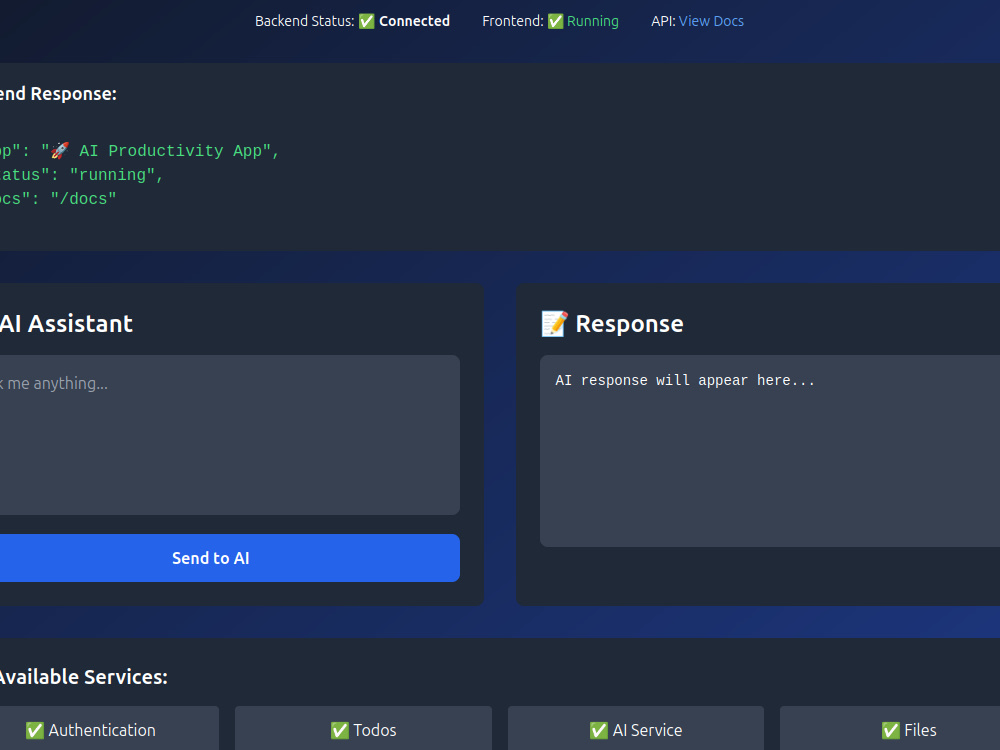Screen dimensions: 1000x750
Task: Focus the ask me anything text area
Action: coord(230,435)
